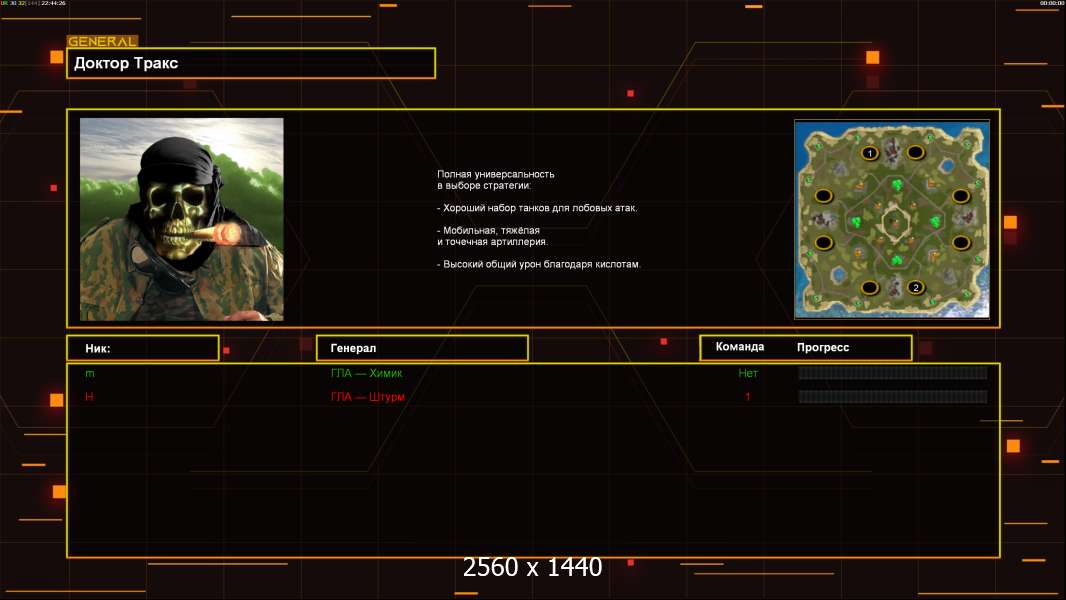Select player H nickname row

pyautogui.click(x=90, y=397)
